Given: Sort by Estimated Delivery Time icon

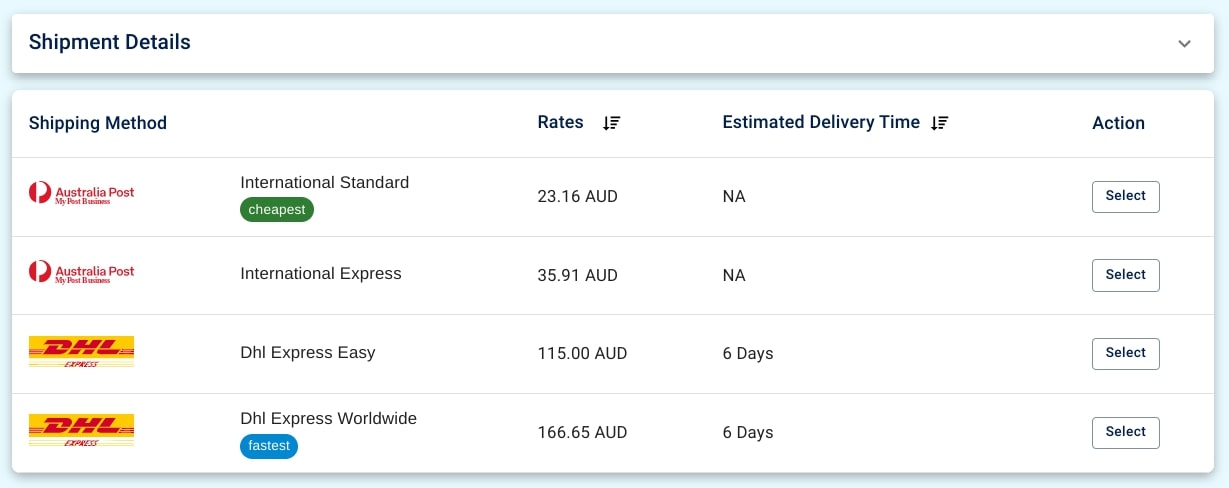Looking at the screenshot, I should tap(939, 123).
